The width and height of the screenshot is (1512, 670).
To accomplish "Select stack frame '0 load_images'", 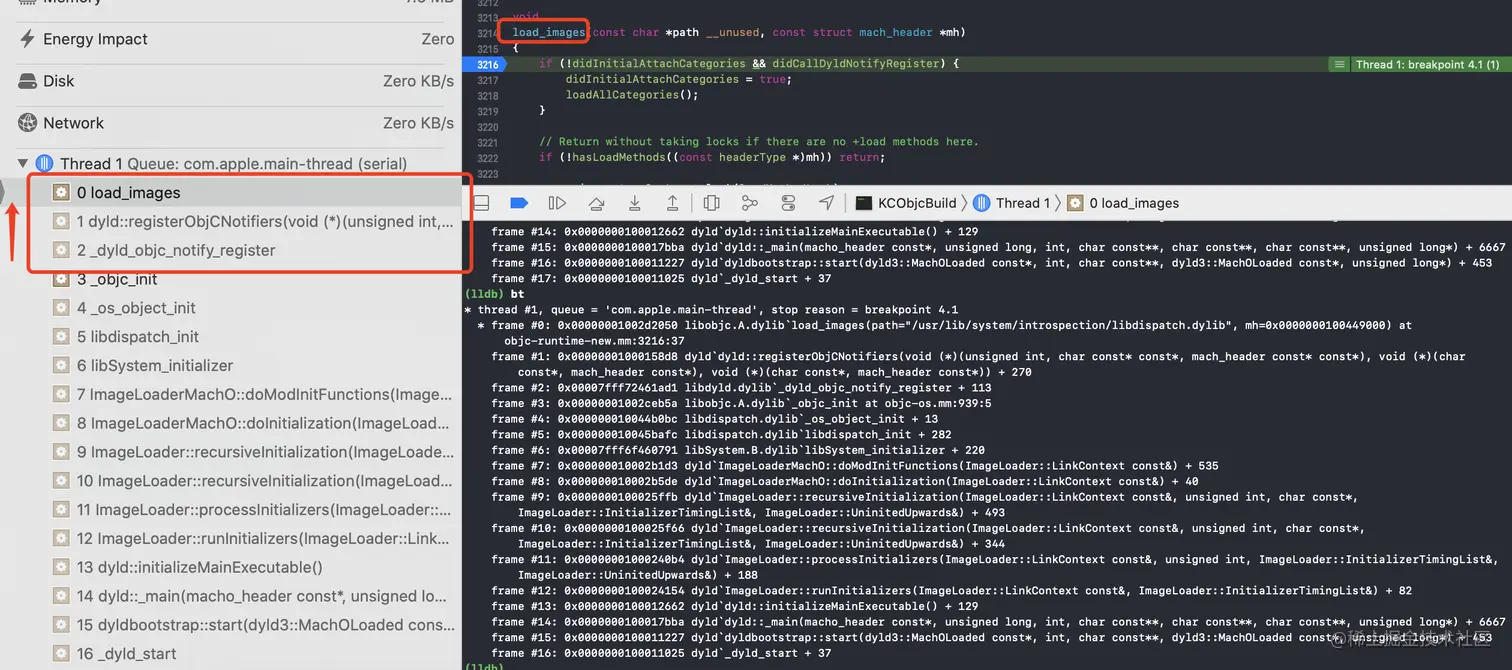I will pyautogui.click(x=230, y=192).
